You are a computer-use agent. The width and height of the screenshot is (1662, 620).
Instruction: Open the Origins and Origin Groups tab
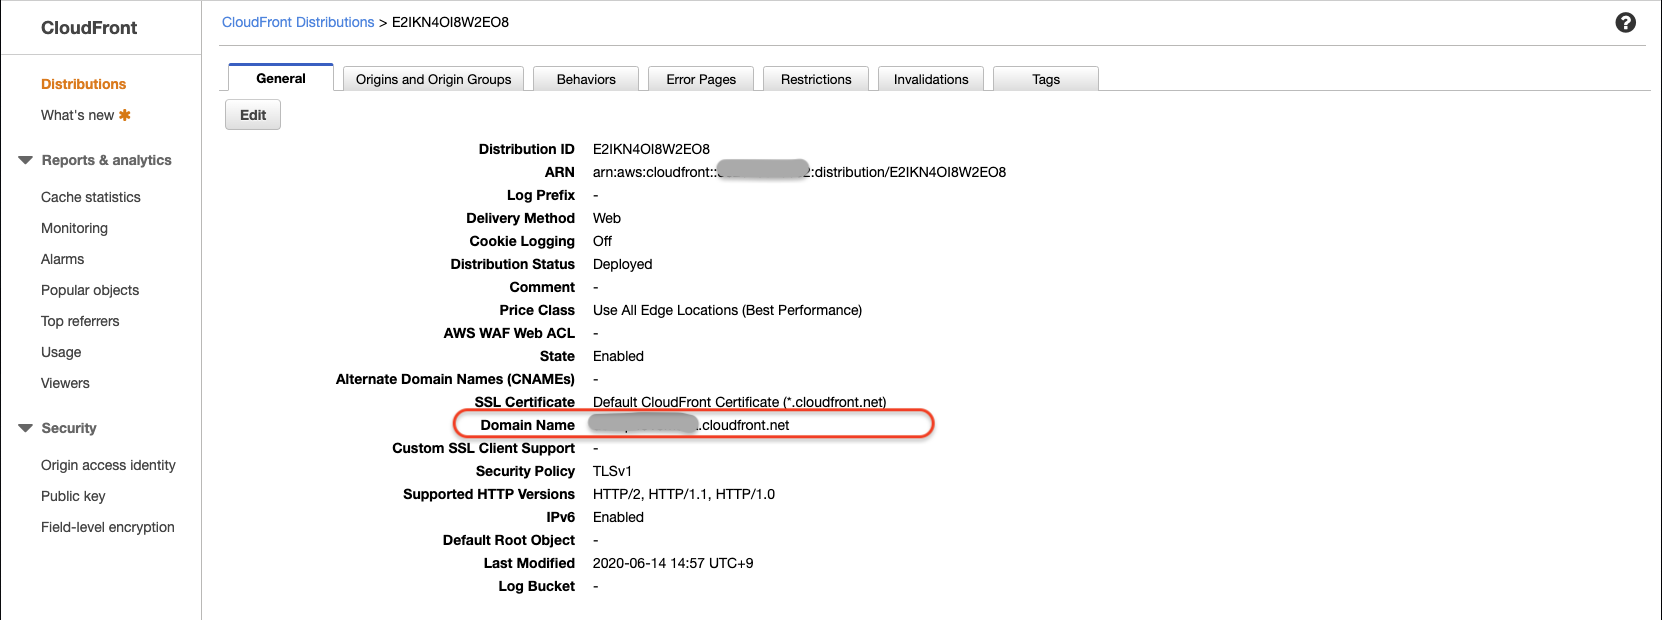point(433,79)
